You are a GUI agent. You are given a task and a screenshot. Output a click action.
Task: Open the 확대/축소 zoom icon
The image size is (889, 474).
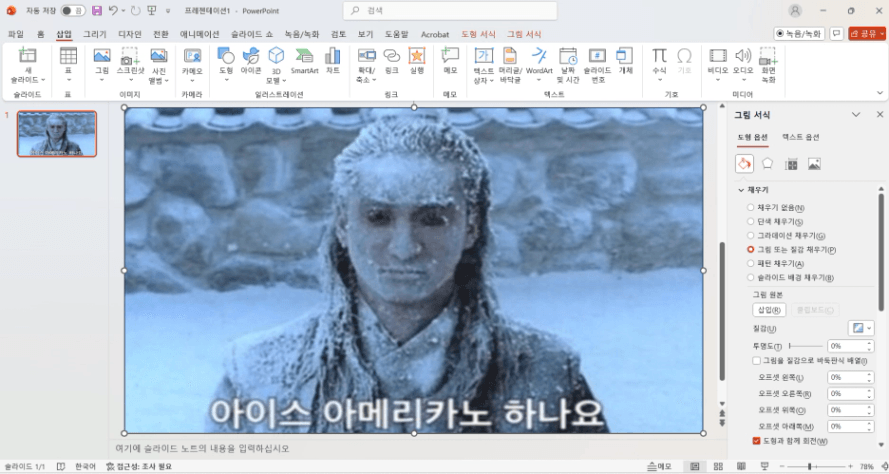[366, 56]
